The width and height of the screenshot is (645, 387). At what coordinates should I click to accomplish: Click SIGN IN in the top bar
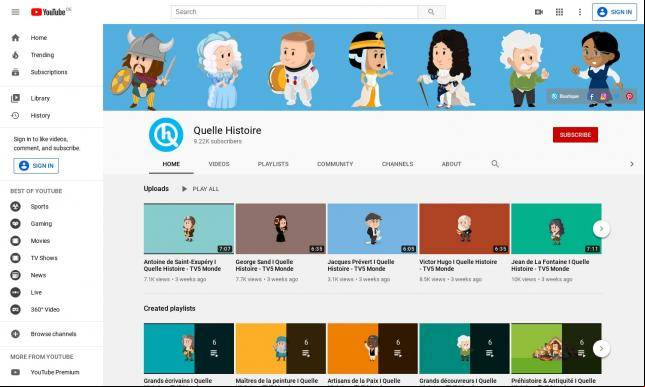[x=615, y=12]
